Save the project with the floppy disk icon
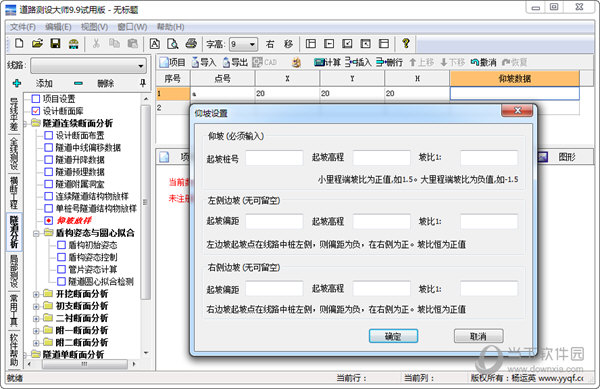This screenshot has width=600, height=389. (x=55, y=44)
